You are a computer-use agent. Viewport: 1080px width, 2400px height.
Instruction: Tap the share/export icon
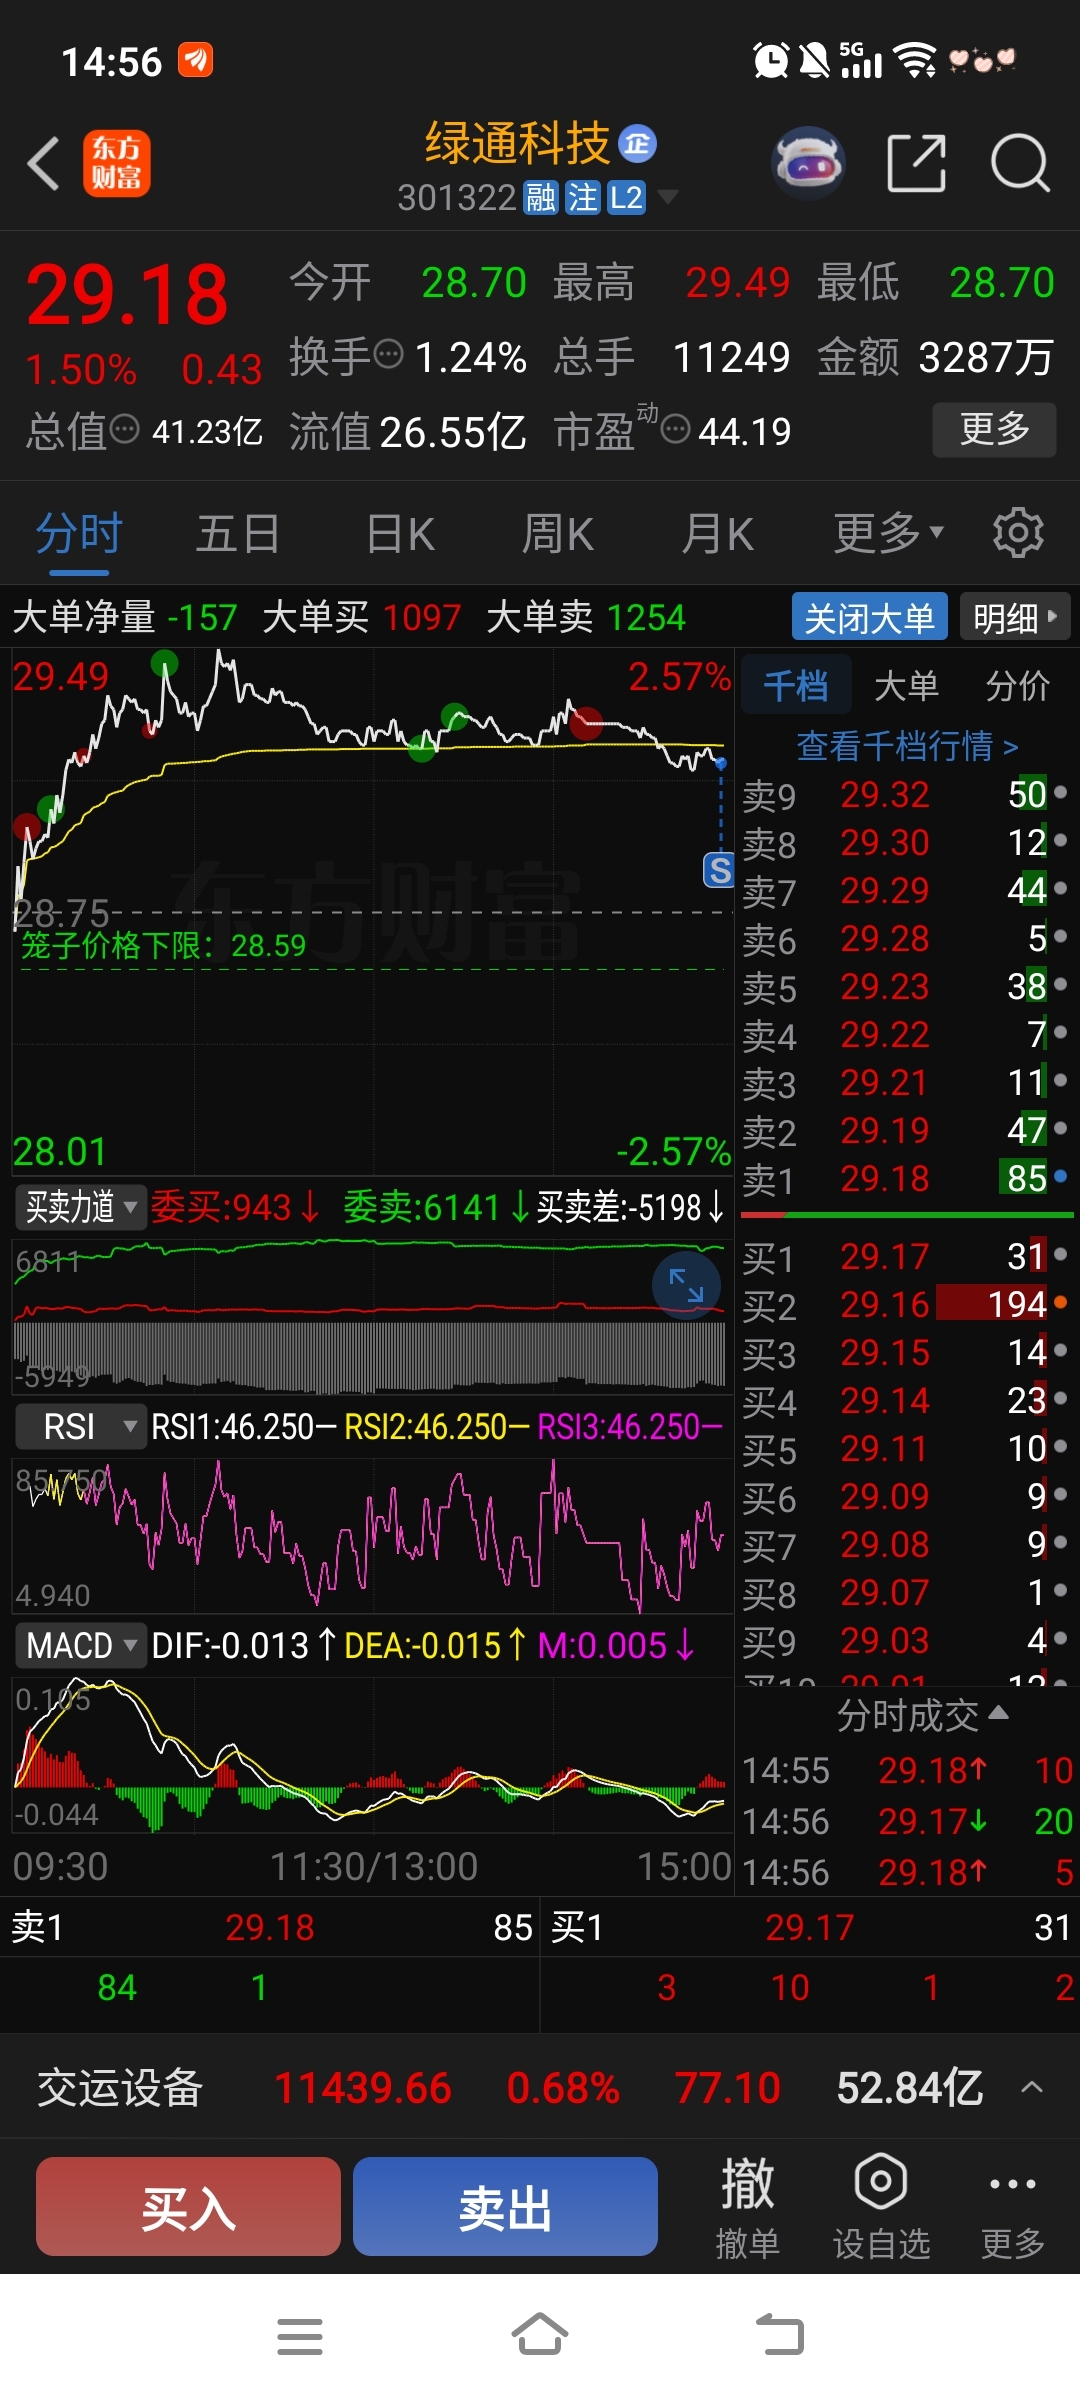(917, 162)
